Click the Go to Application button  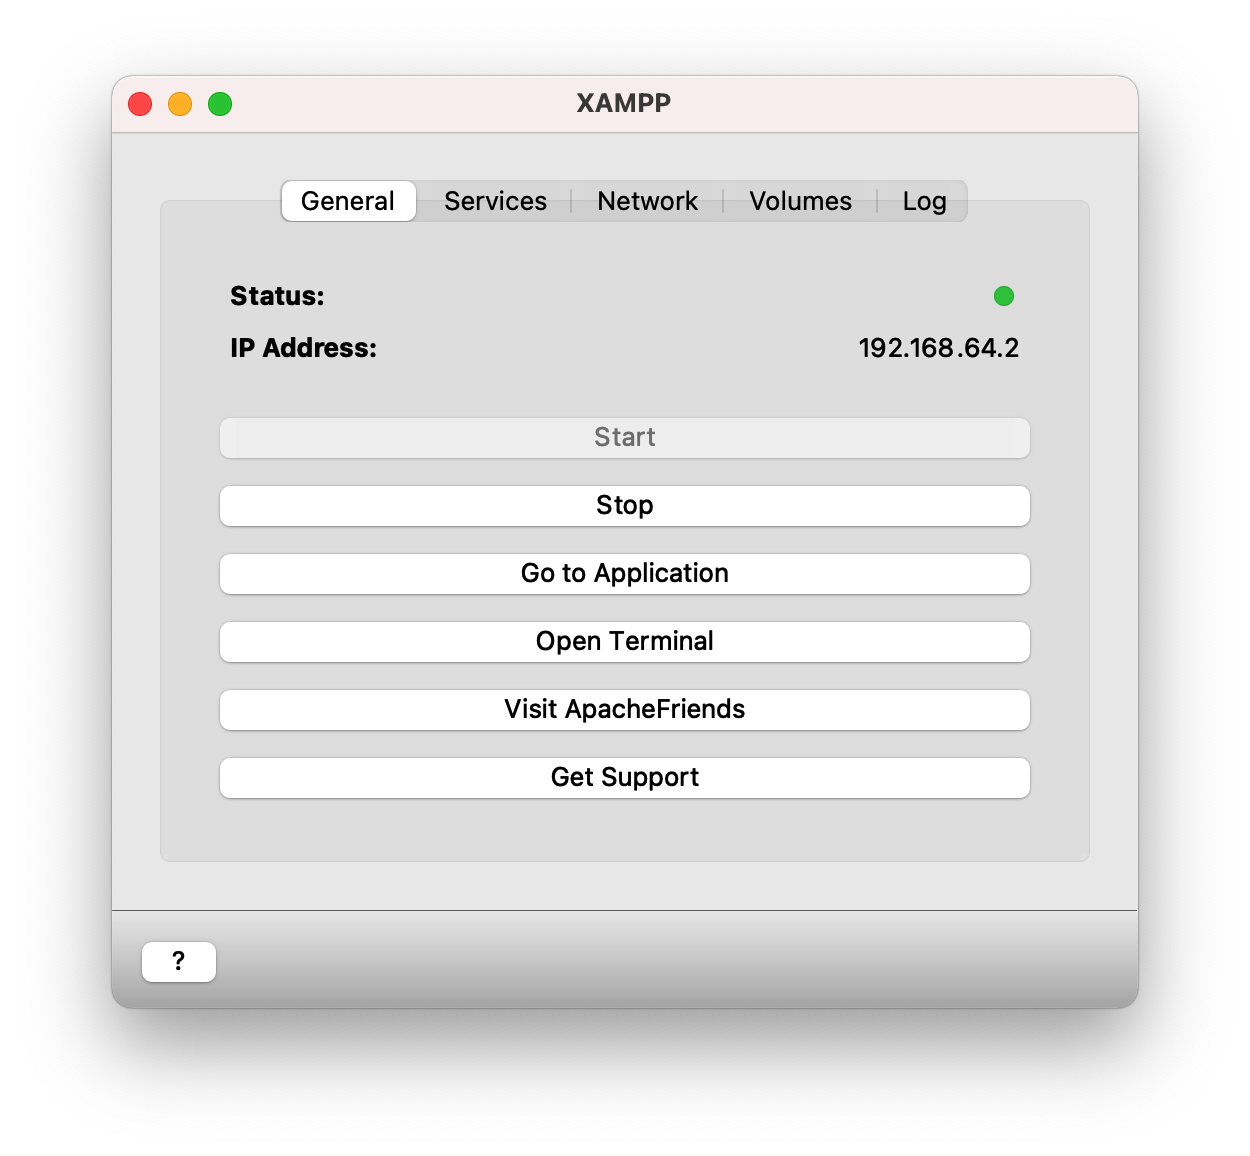coord(625,574)
